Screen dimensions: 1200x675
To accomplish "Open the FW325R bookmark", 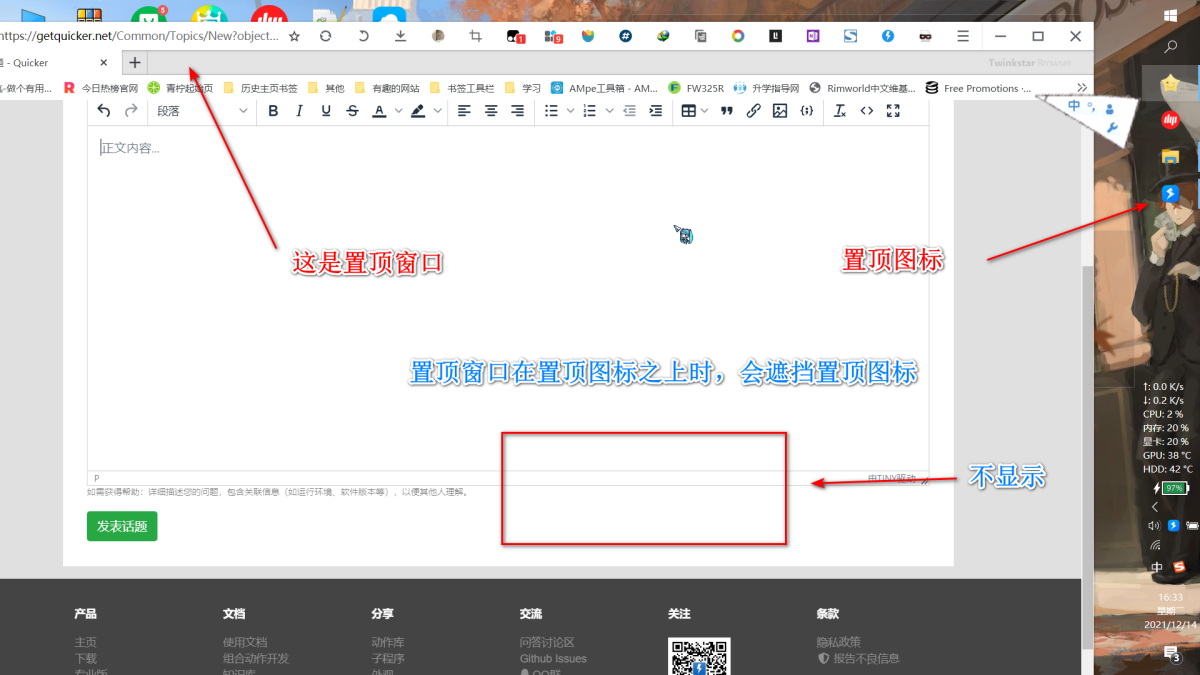I will pyautogui.click(x=695, y=88).
